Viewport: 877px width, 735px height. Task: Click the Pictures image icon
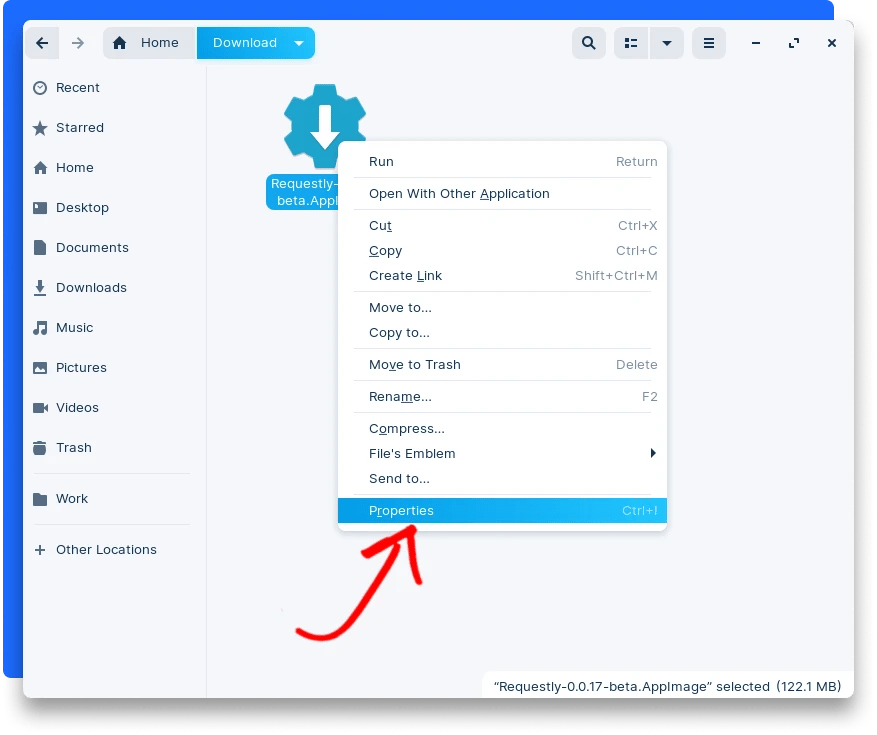[x=40, y=368]
